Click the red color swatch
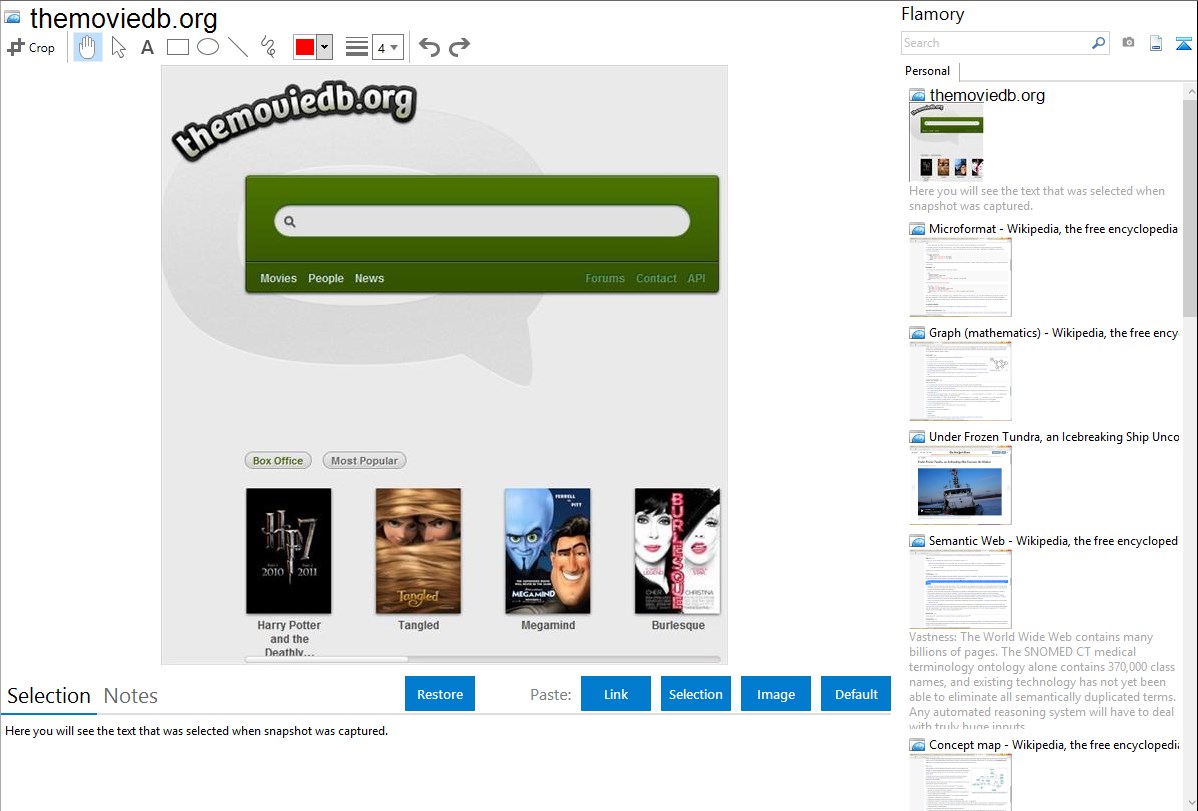The height and width of the screenshot is (811, 1198). pyautogui.click(x=305, y=47)
